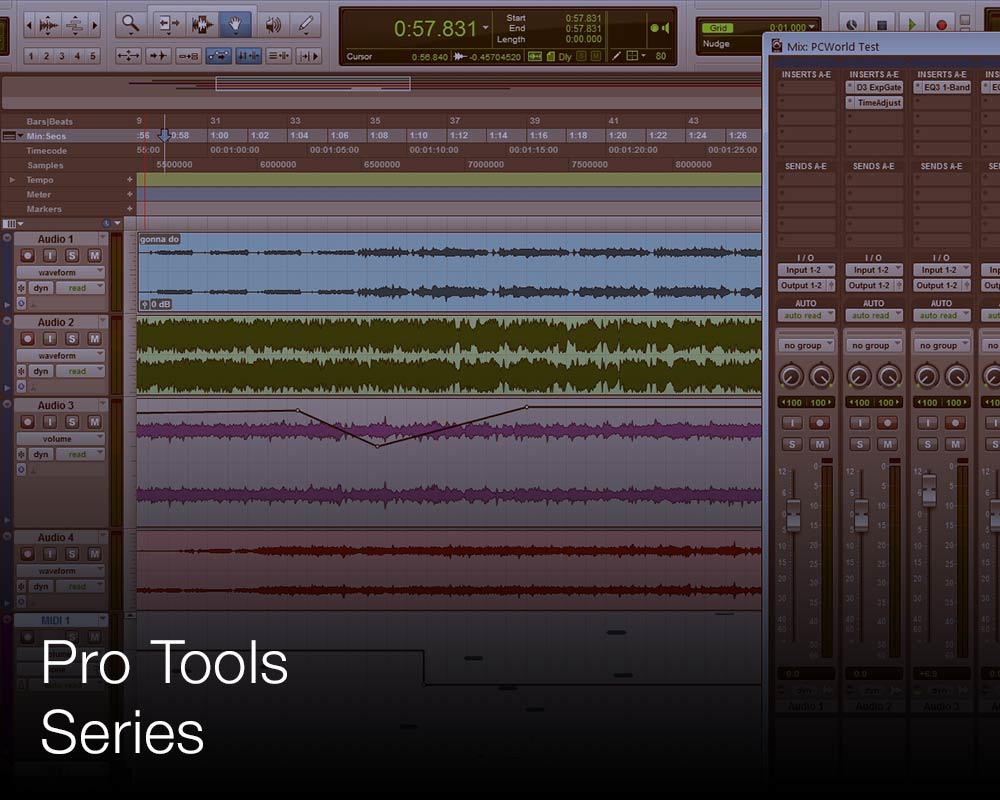Click the horizontal zoom in right arrow

point(95,26)
